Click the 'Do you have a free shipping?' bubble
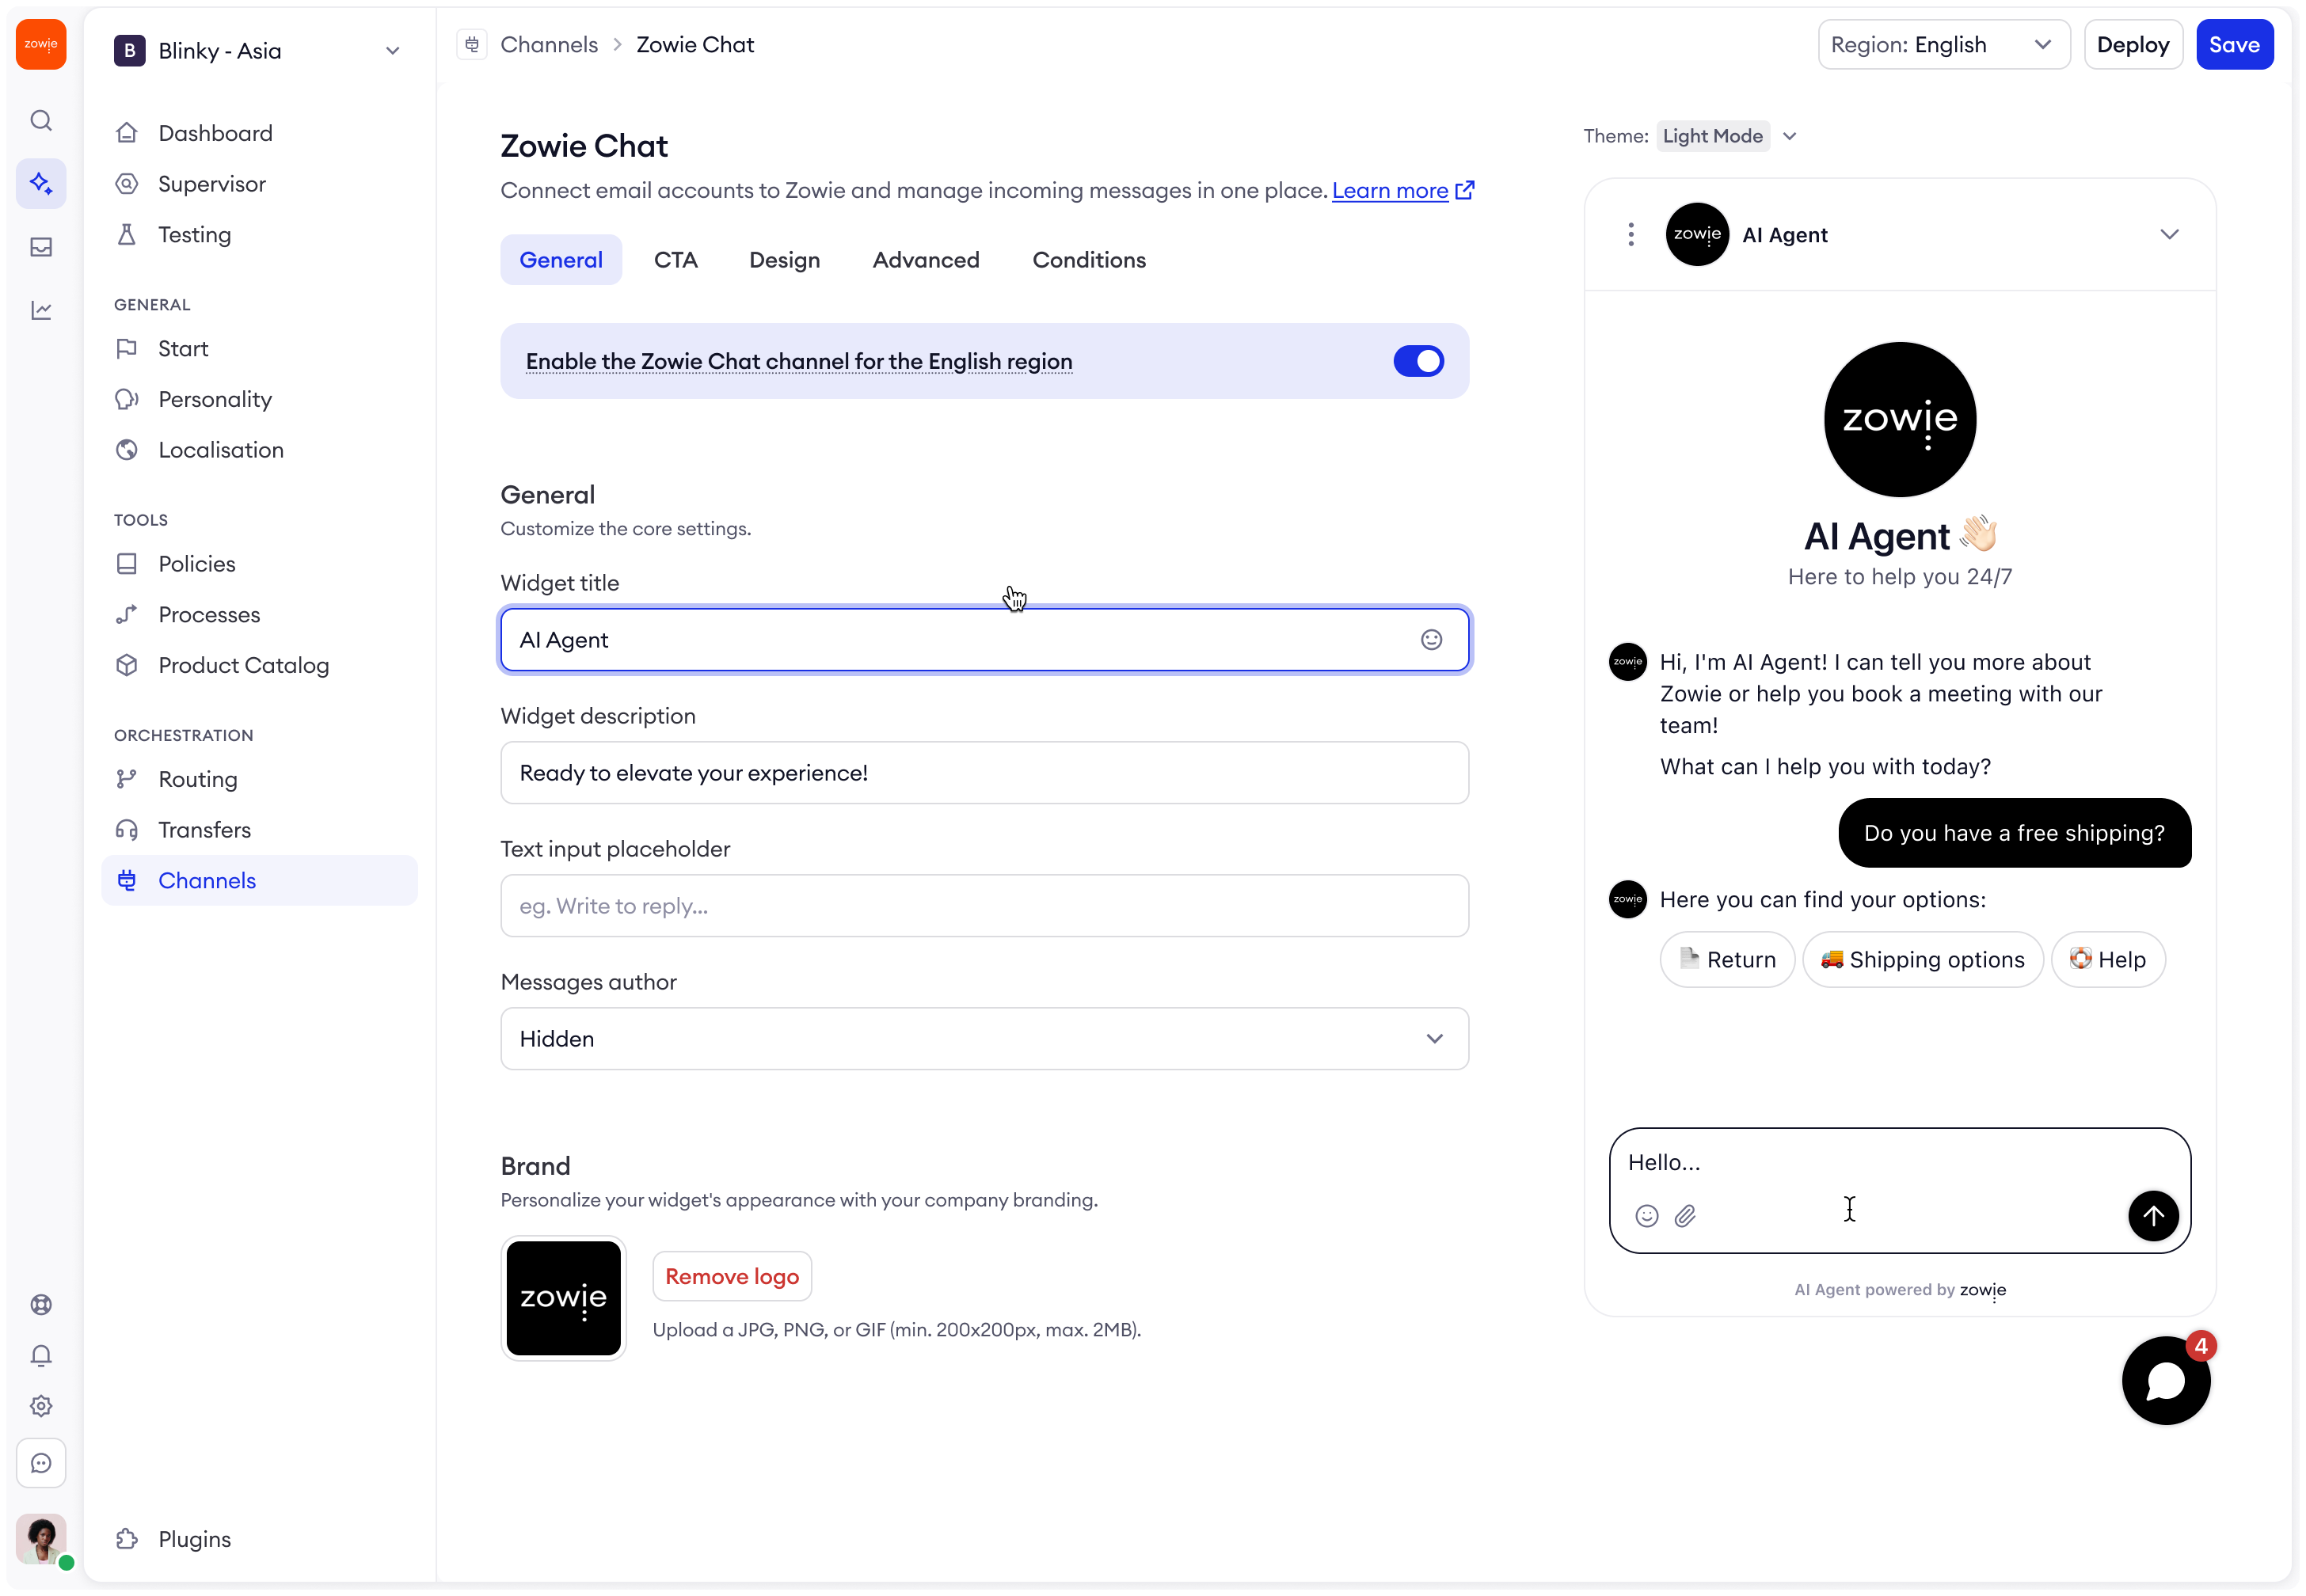This screenshot has height=1596, width=2306. [x=2014, y=833]
